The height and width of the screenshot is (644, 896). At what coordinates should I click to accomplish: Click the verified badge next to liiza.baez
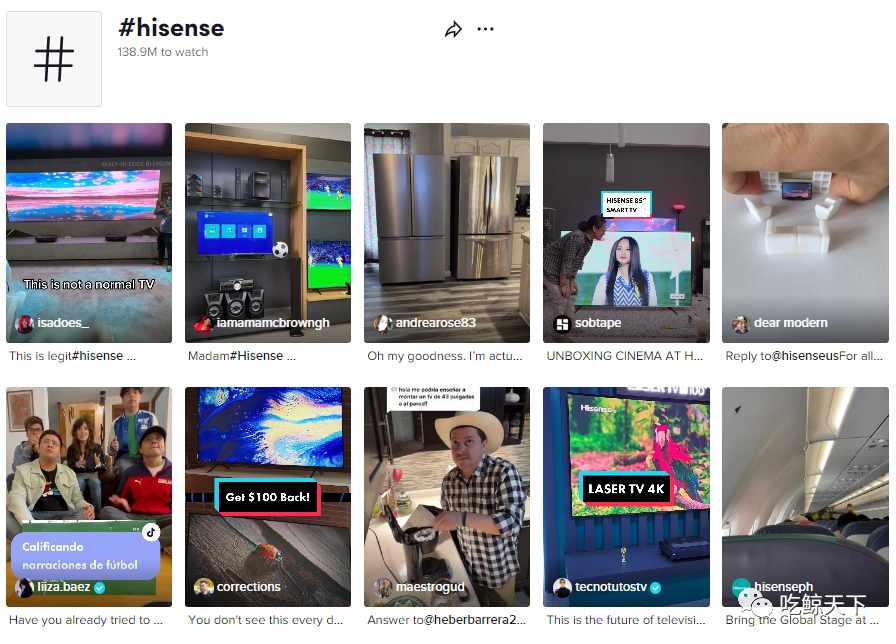(x=99, y=587)
